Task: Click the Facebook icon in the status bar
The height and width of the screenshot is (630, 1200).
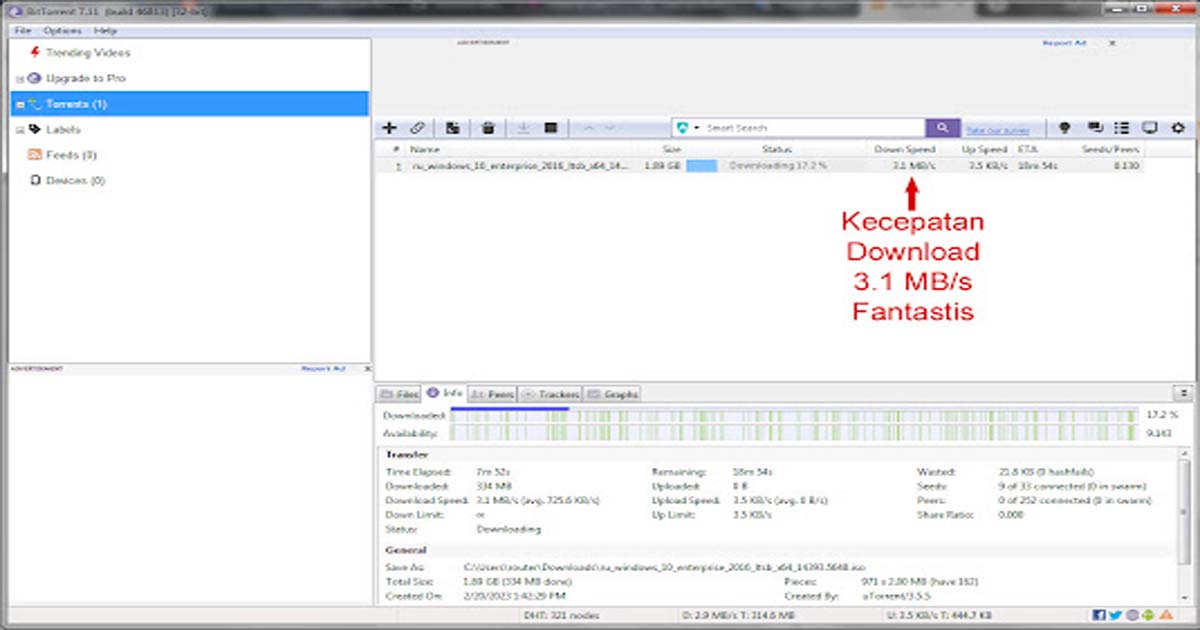Action: (1099, 615)
